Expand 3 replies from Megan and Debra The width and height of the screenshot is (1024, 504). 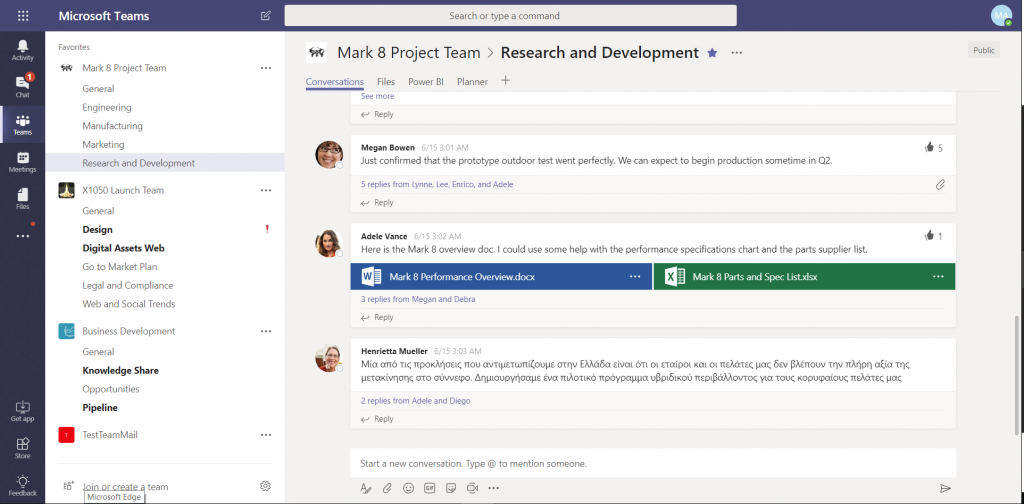[418, 300]
